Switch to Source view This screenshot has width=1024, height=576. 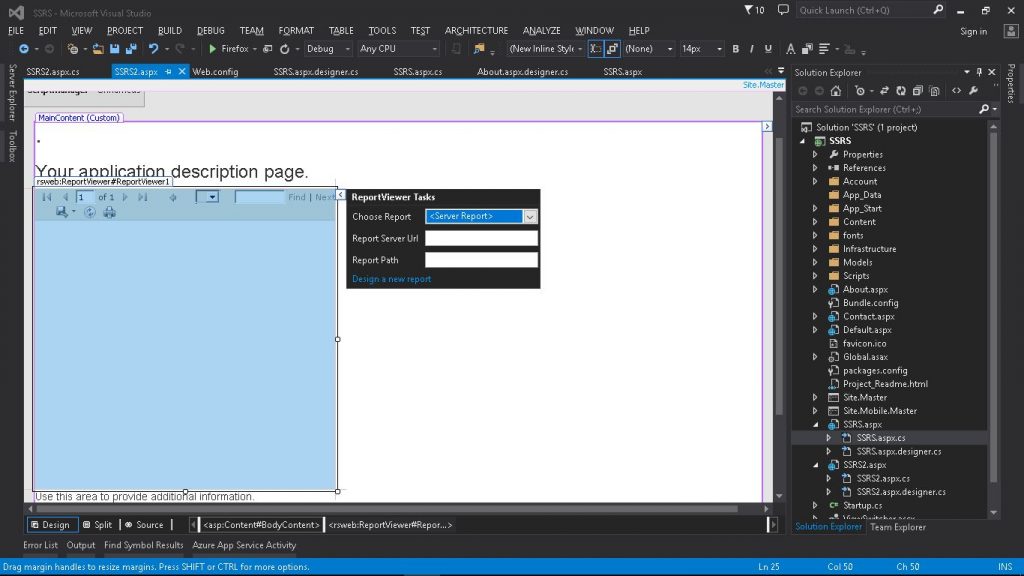pos(144,524)
